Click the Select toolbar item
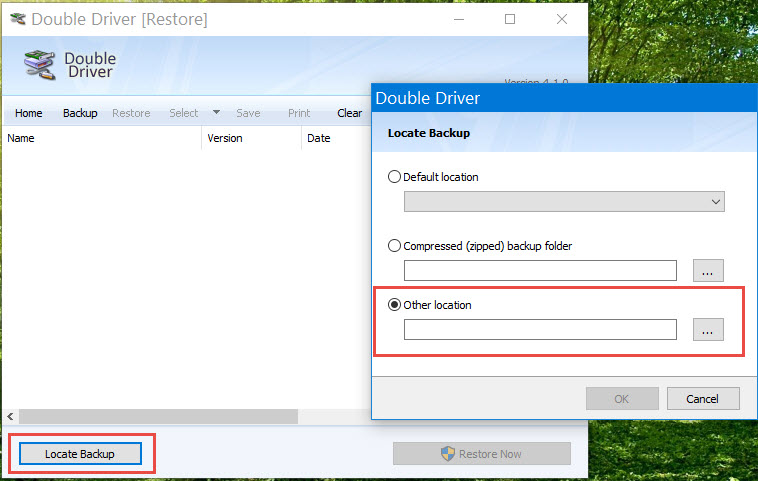 coord(184,113)
